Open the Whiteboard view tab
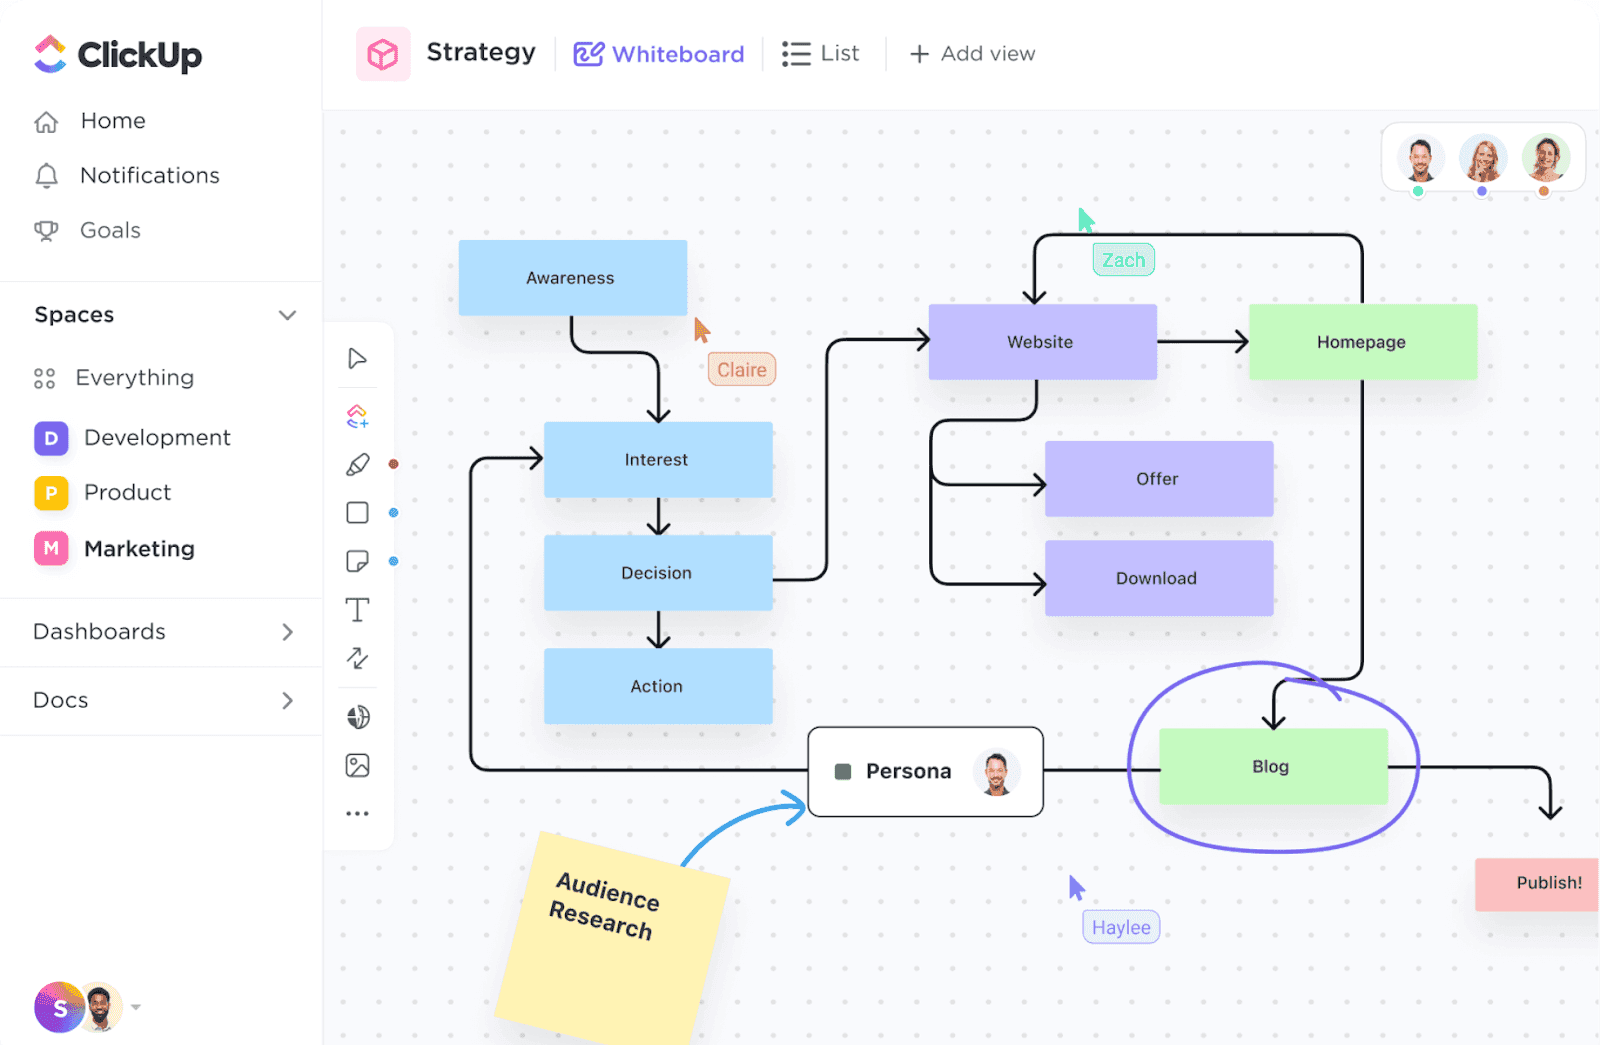The width and height of the screenshot is (1600, 1045). pos(658,53)
